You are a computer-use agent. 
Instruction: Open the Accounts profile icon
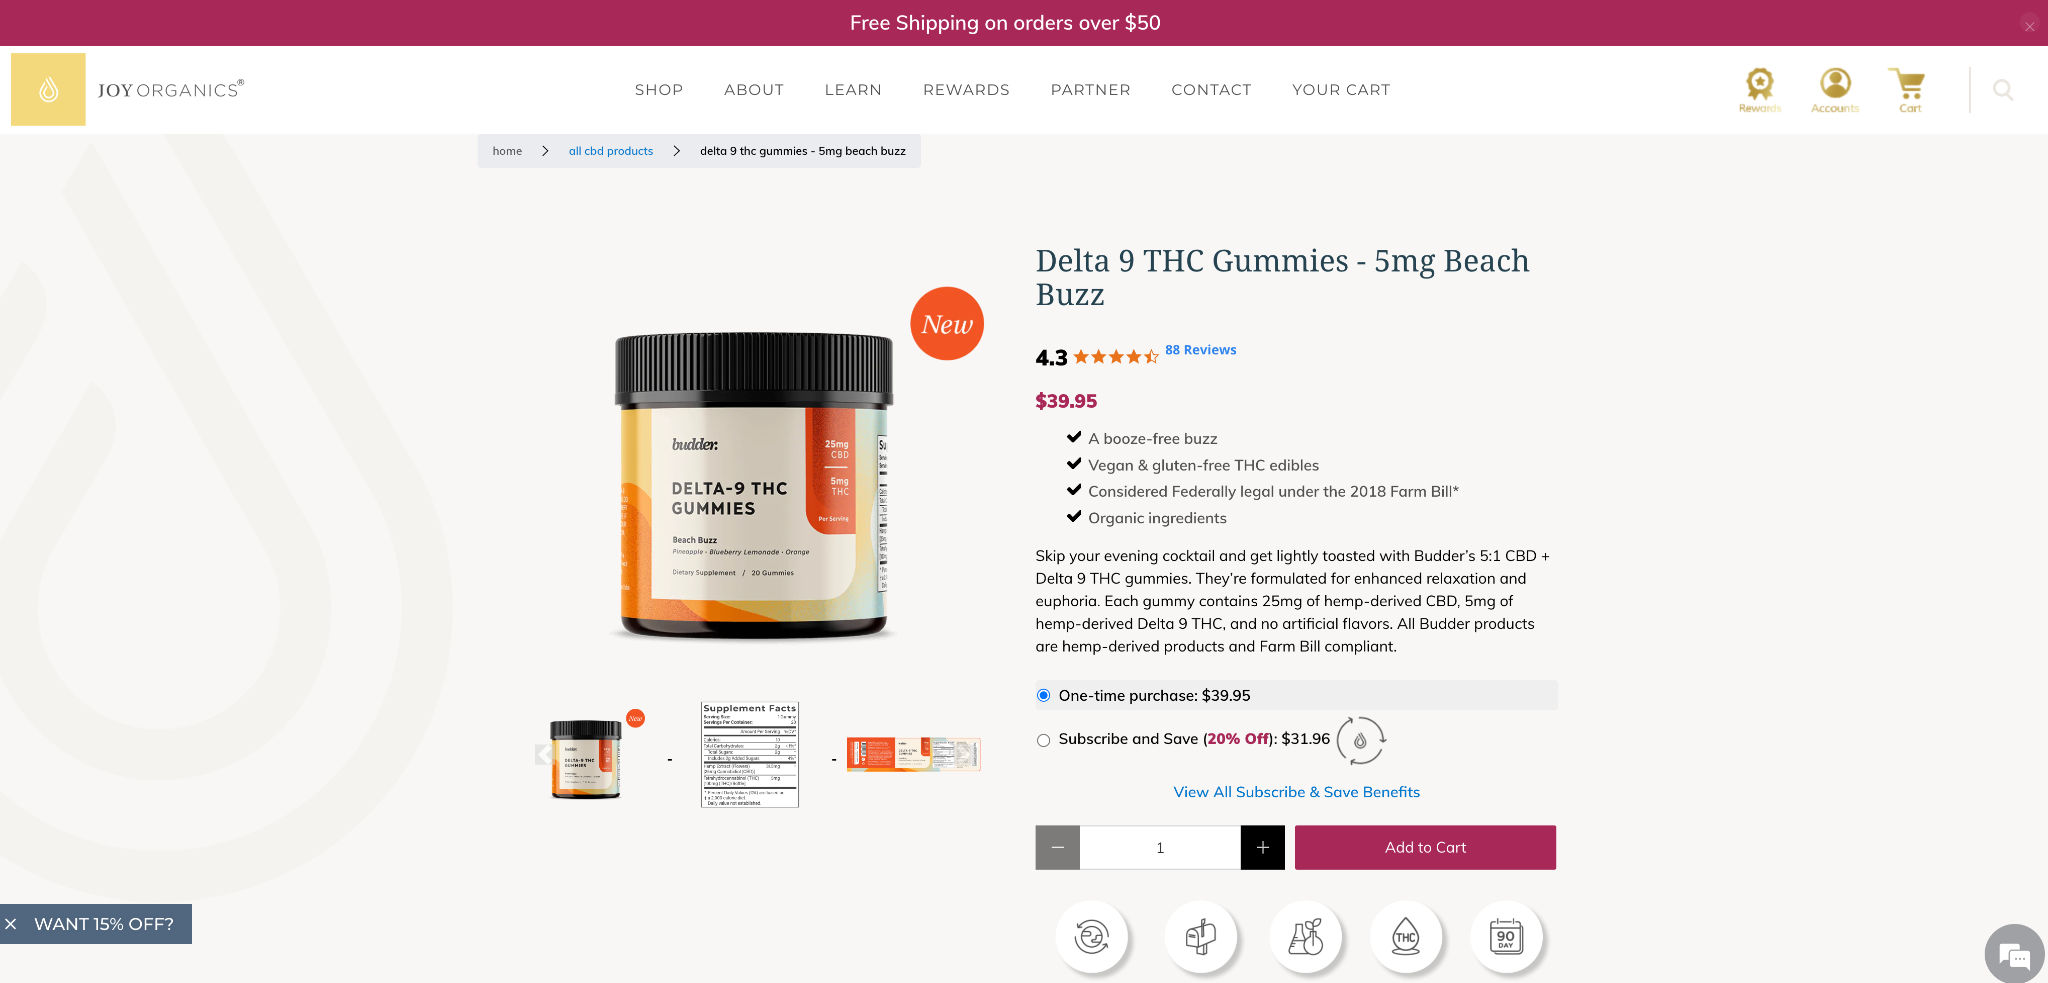point(1835,90)
